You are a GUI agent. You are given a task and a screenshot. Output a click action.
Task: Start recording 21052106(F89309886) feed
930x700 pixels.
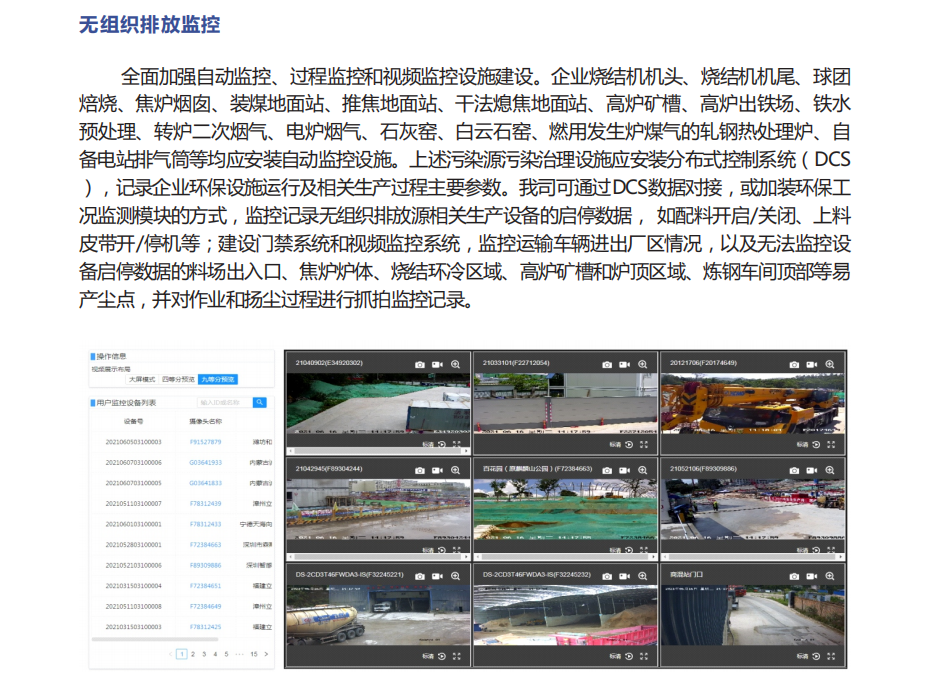[812, 470]
